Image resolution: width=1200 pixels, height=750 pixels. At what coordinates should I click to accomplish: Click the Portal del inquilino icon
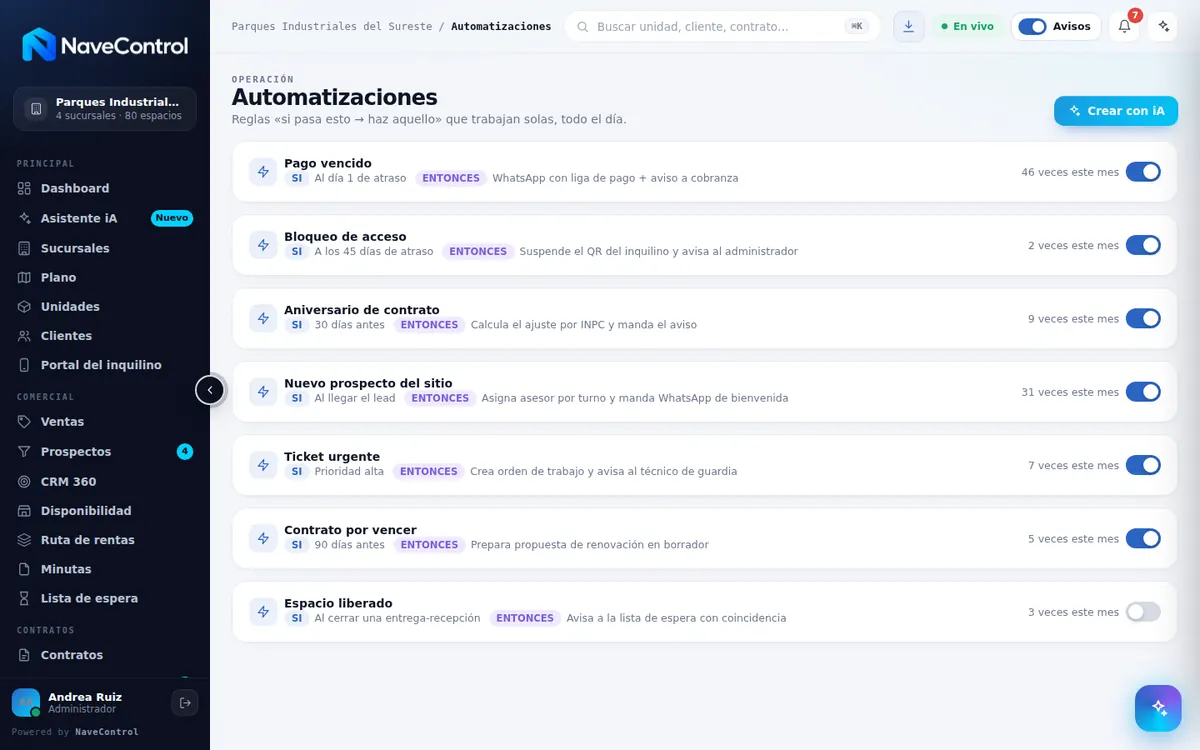tap(25, 365)
